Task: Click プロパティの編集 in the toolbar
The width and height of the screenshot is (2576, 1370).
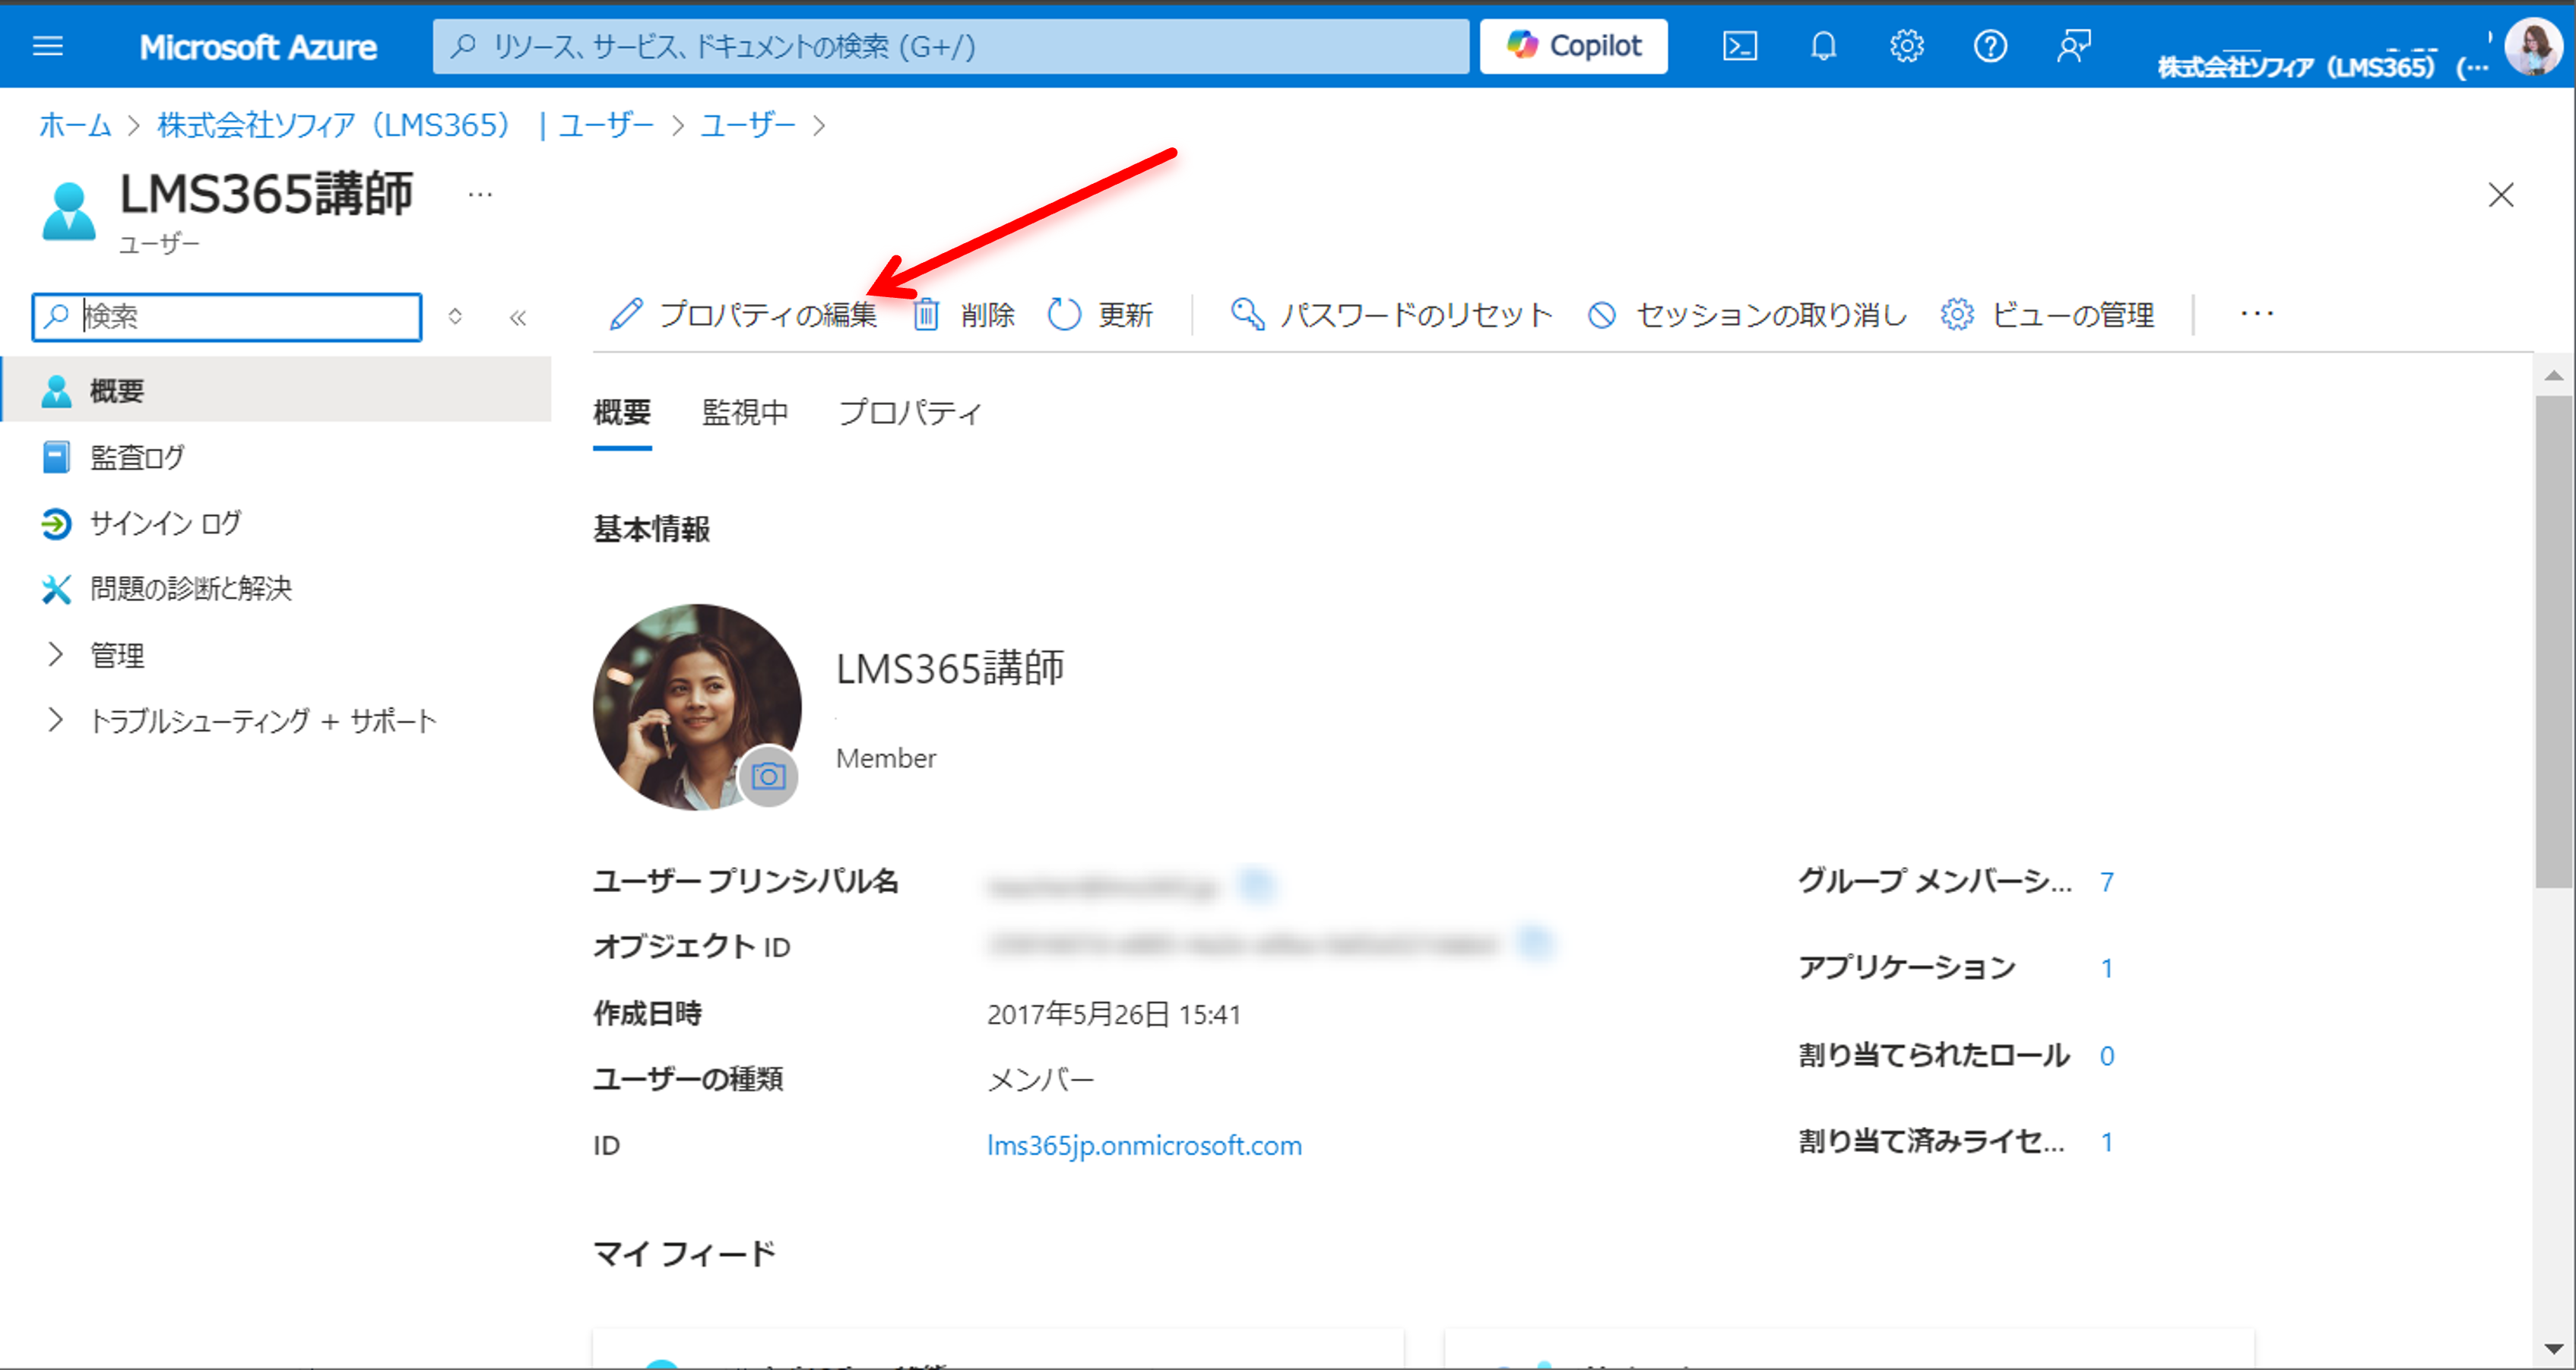Action: 743,315
